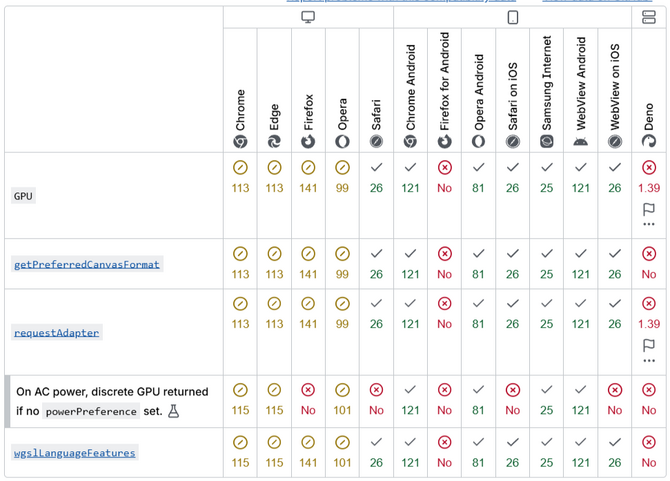Click the desktop platform icon in header
This screenshot has width=670, height=481.
308,17
